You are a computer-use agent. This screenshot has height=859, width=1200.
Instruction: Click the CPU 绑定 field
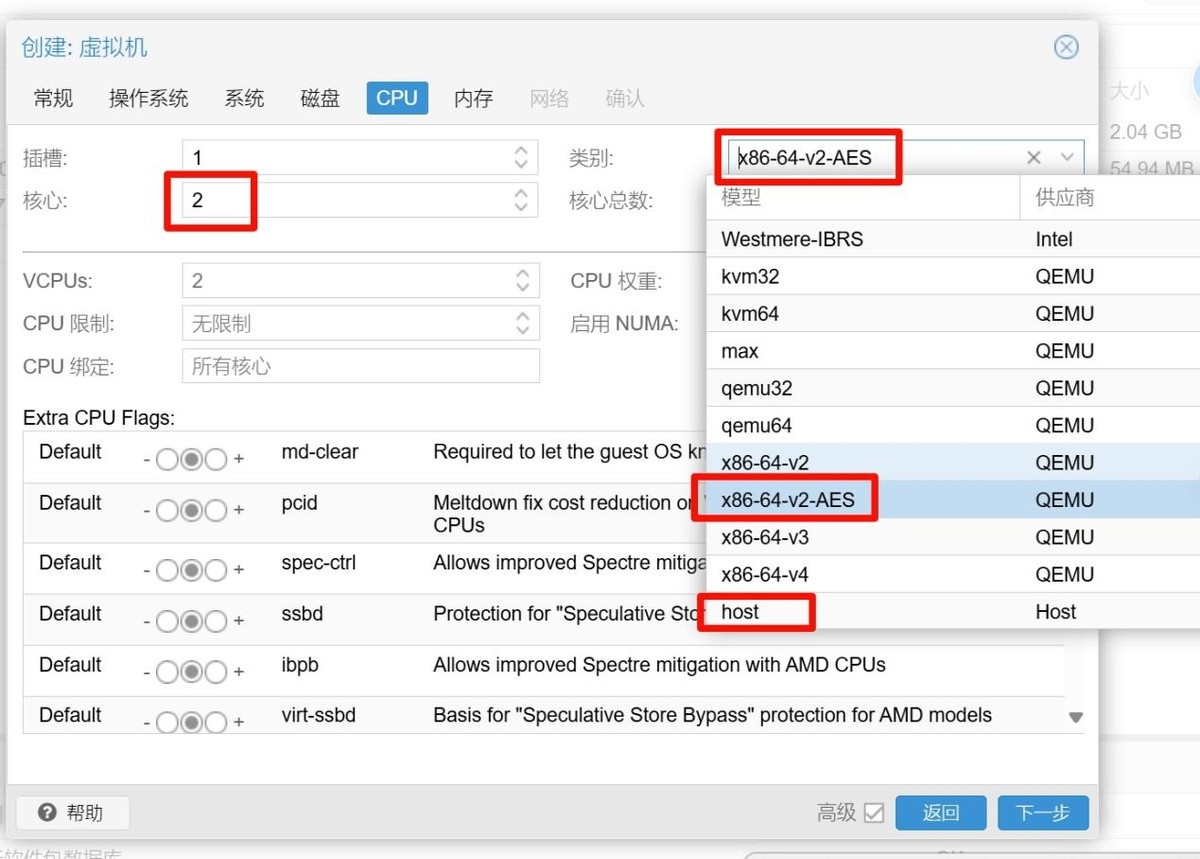[x=361, y=366]
